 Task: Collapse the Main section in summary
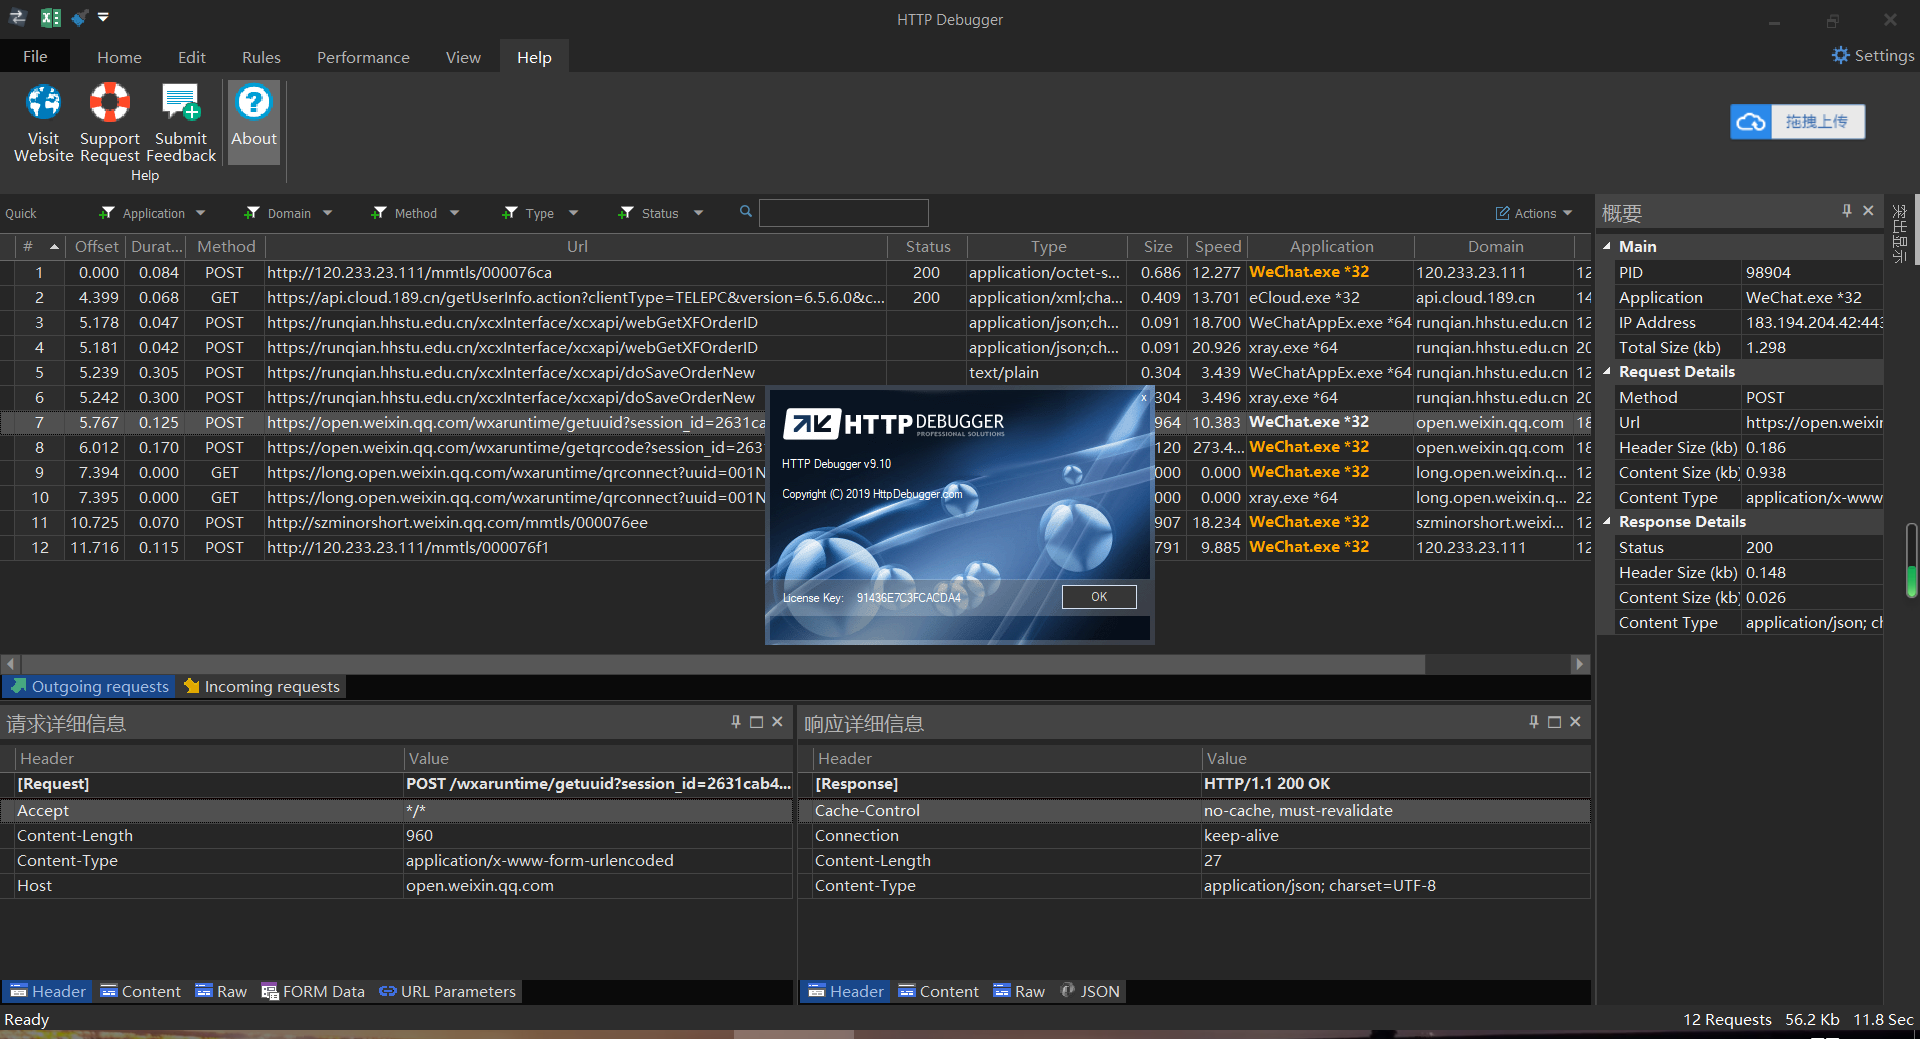click(x=1607, y=246)
